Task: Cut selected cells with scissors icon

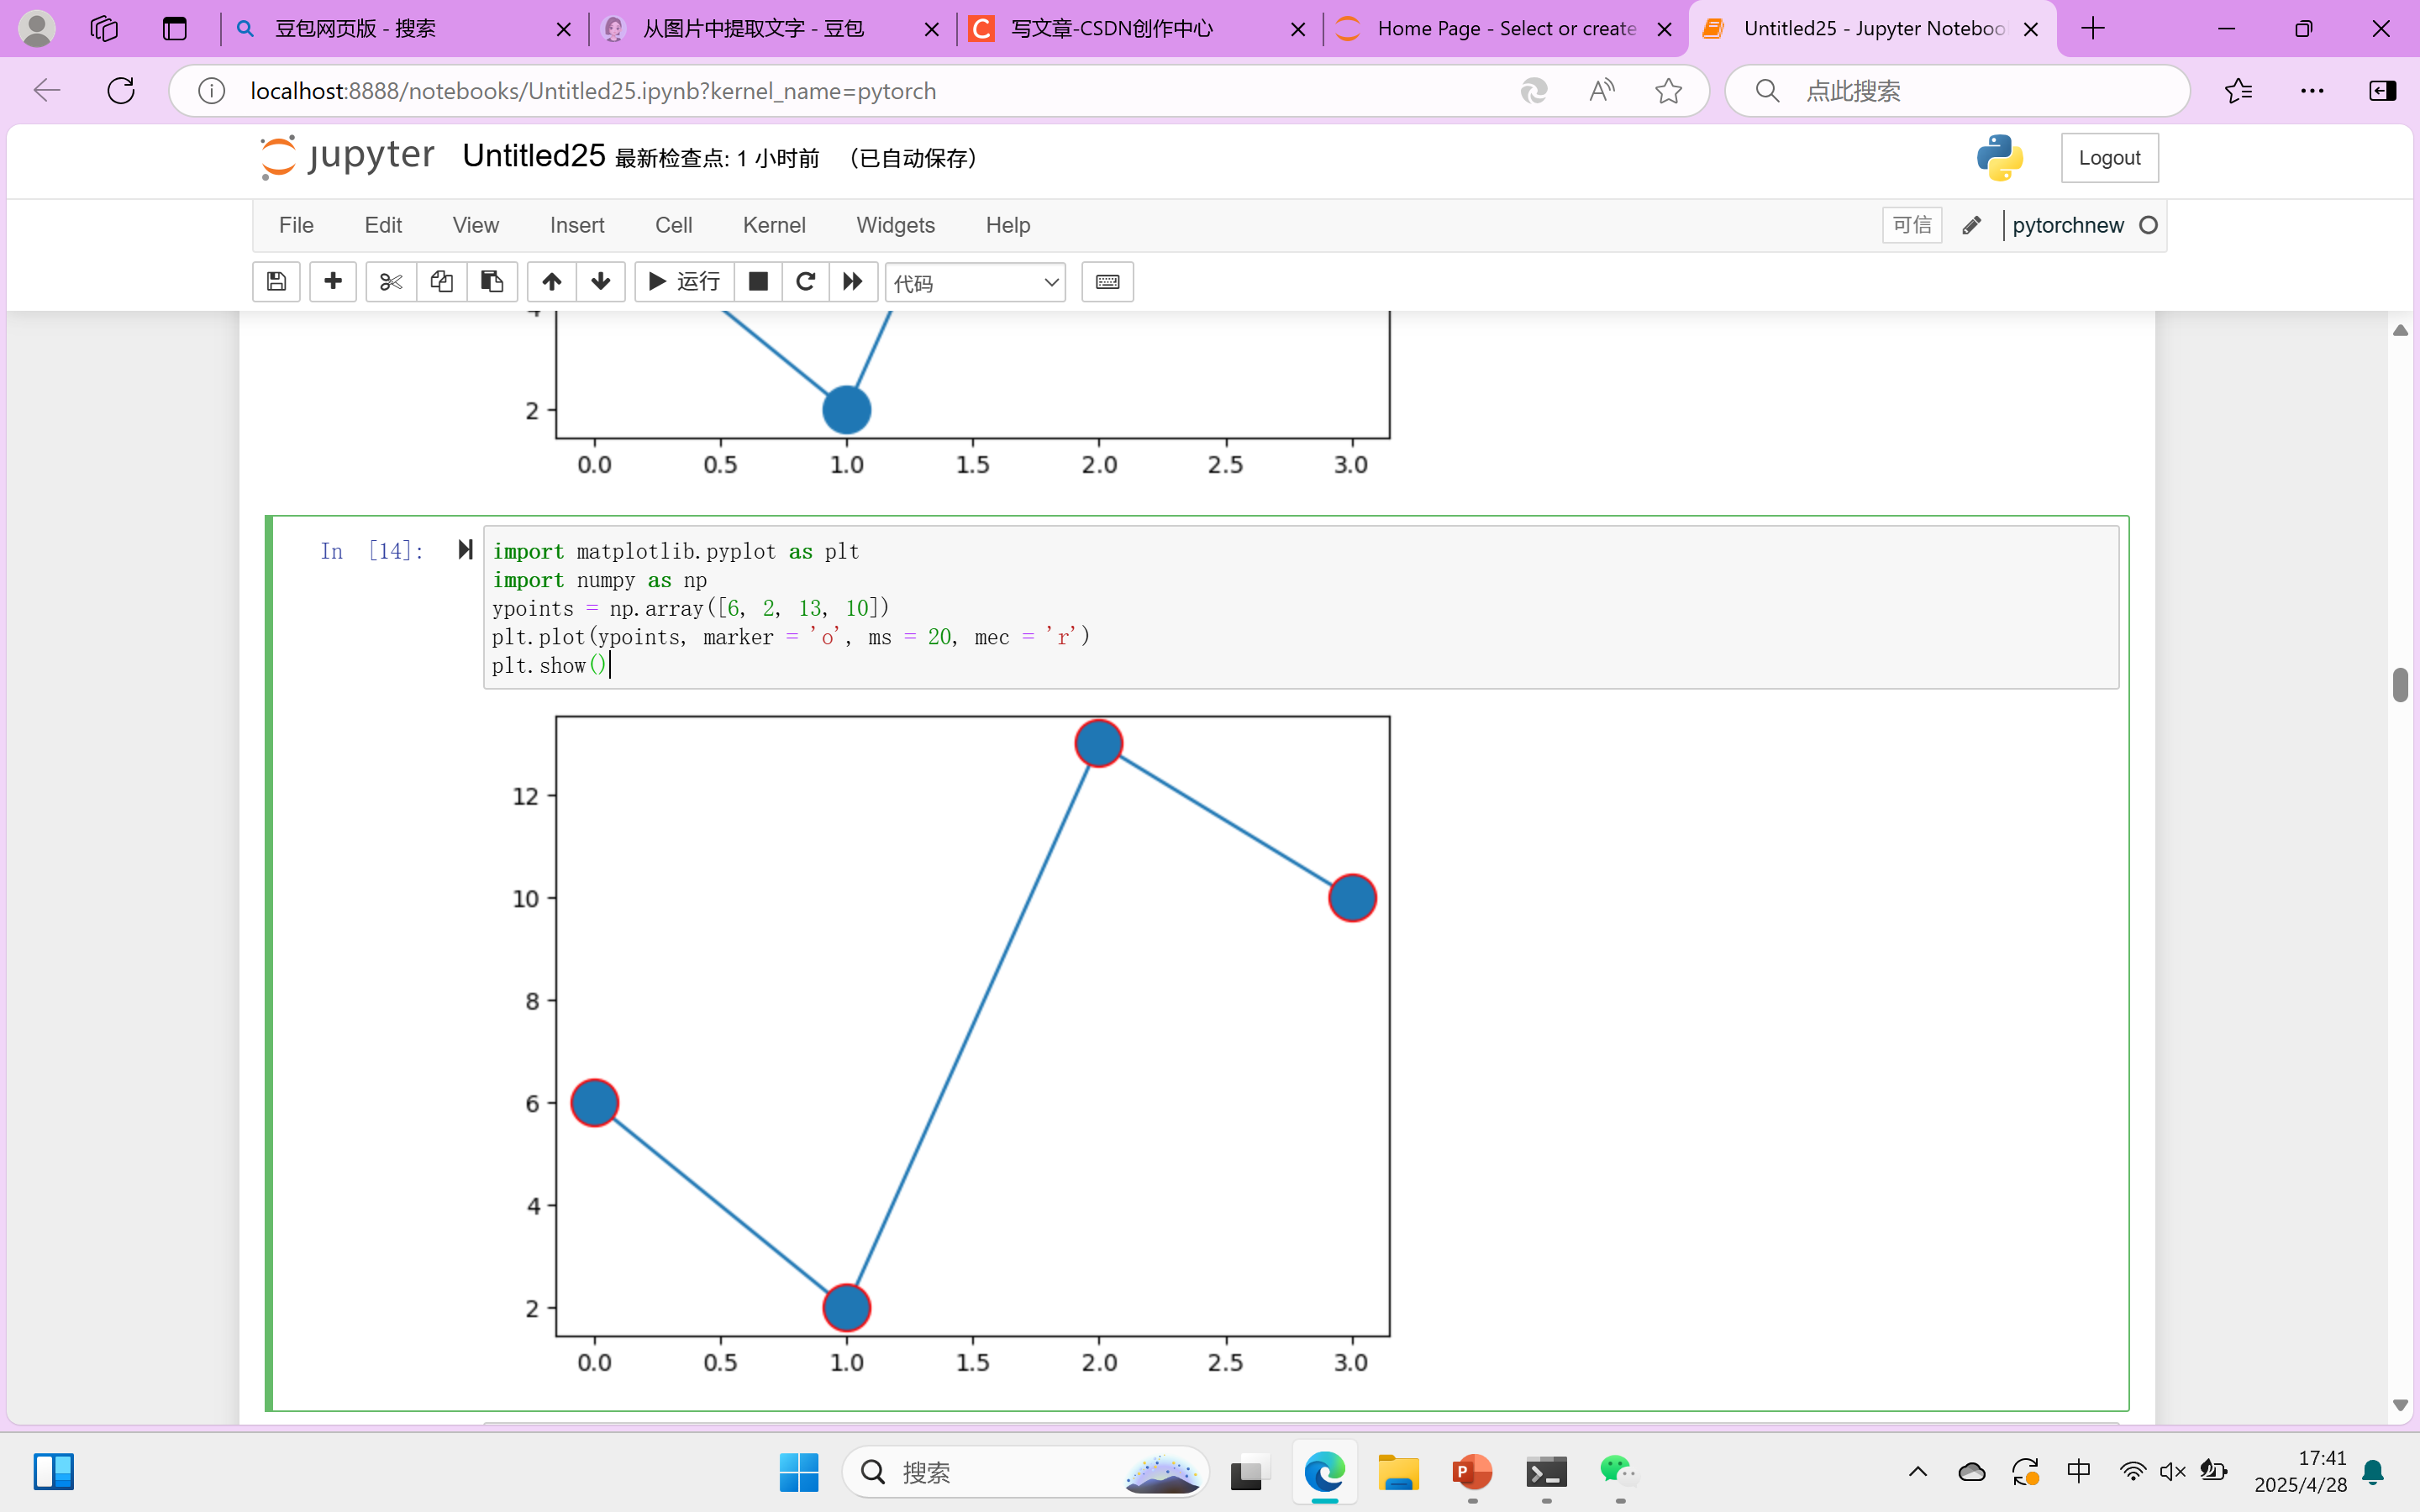Action: coord(390,282)
